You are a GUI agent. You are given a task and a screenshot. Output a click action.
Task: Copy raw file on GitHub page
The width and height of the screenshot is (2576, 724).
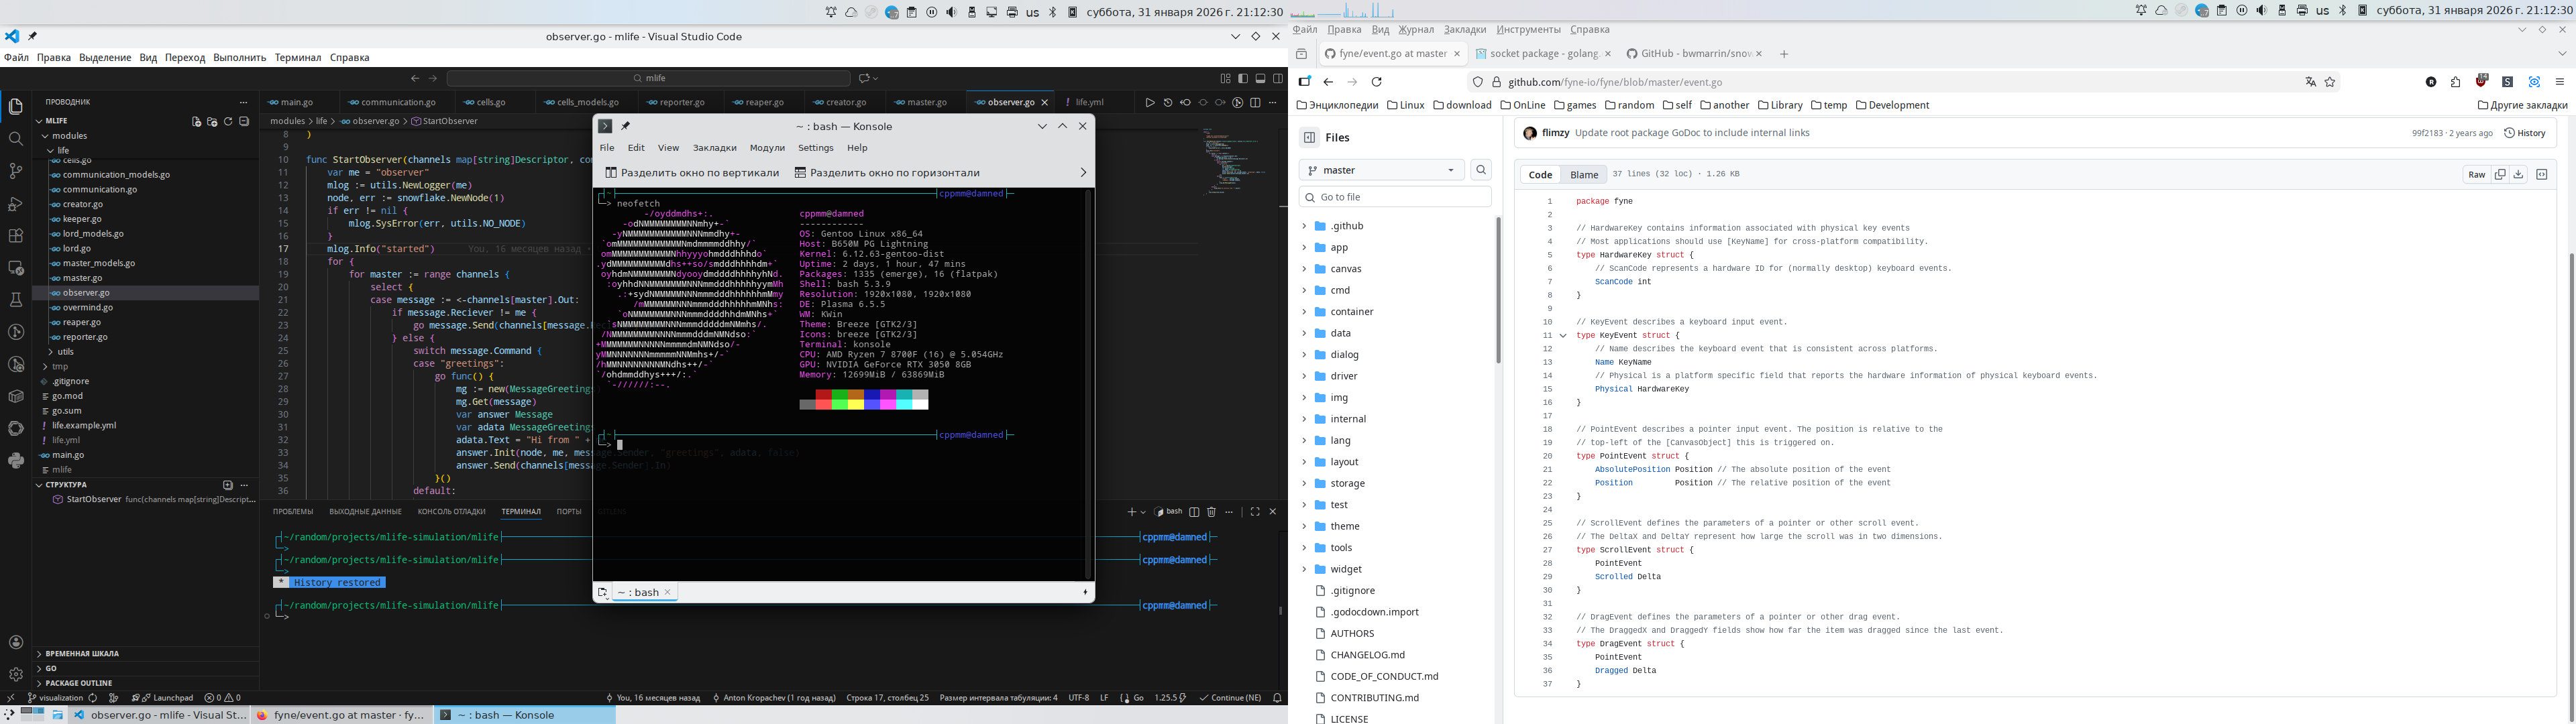pyautogui.click(x=2500, y=174)
